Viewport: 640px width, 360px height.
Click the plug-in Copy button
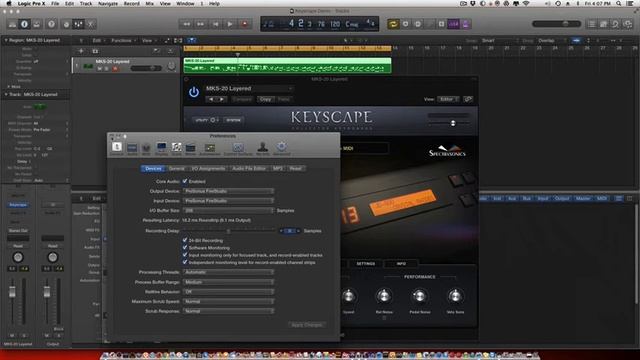click(265, 99)
